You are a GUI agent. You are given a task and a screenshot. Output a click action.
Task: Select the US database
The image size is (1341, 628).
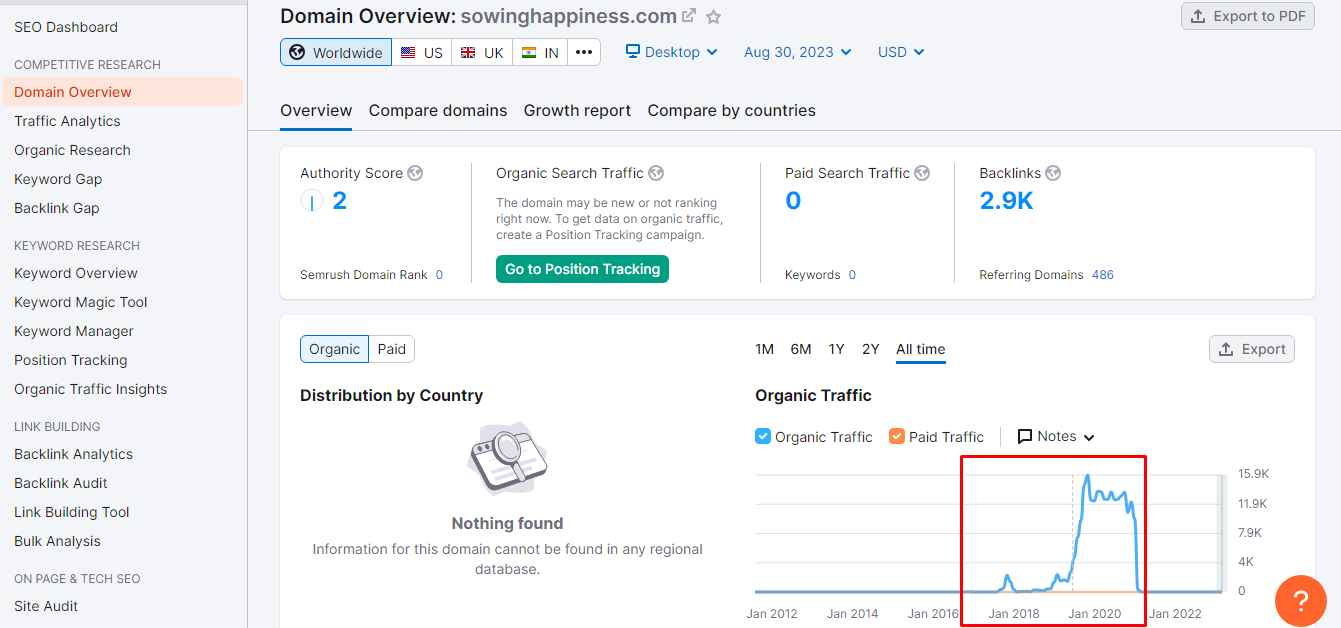422,52
